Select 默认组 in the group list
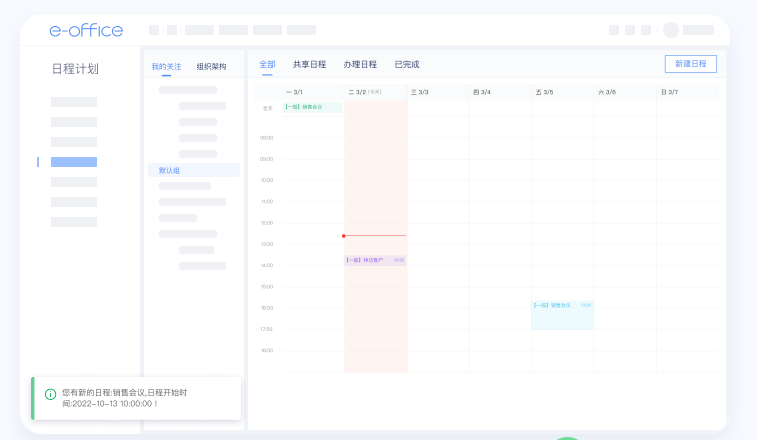 [x=170, y=171]
